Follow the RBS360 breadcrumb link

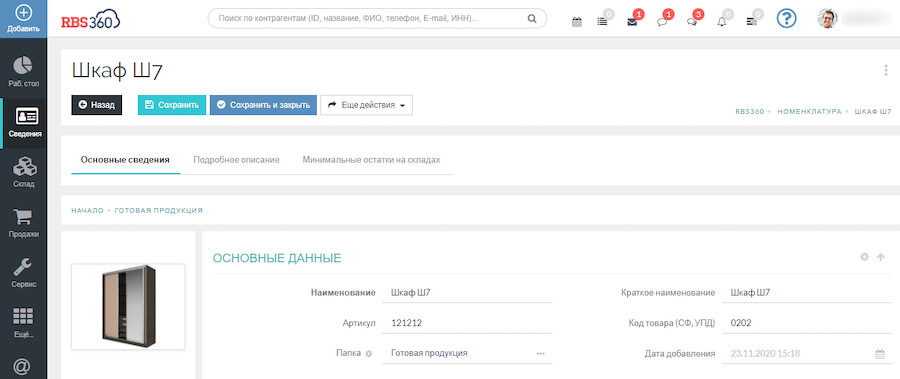tap(750, 111)
